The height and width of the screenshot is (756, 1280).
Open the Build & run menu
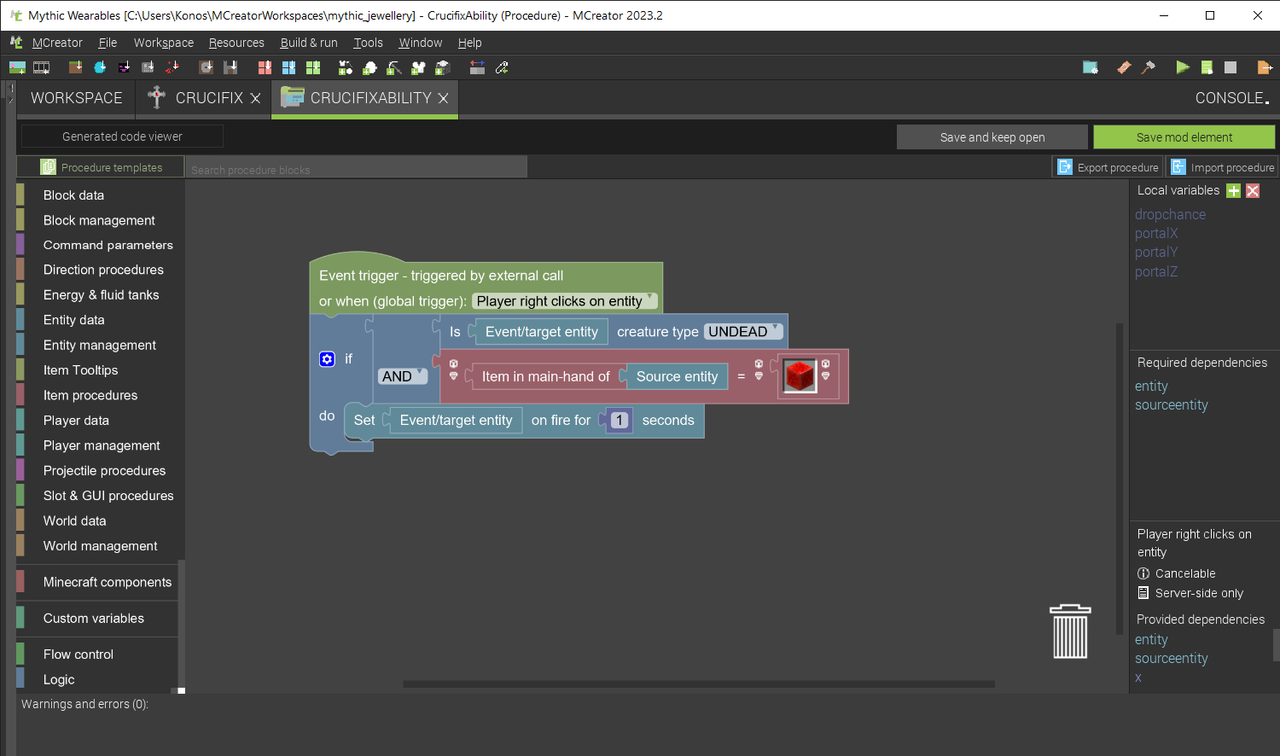[309, 43]
